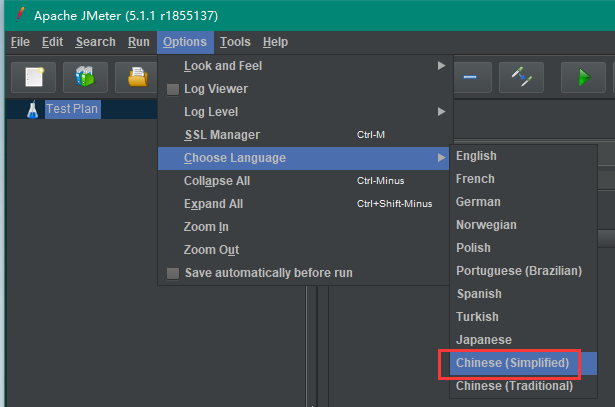The image size is (615, 407).
Task: Open the Search menu
Action: tap(96, 42)
